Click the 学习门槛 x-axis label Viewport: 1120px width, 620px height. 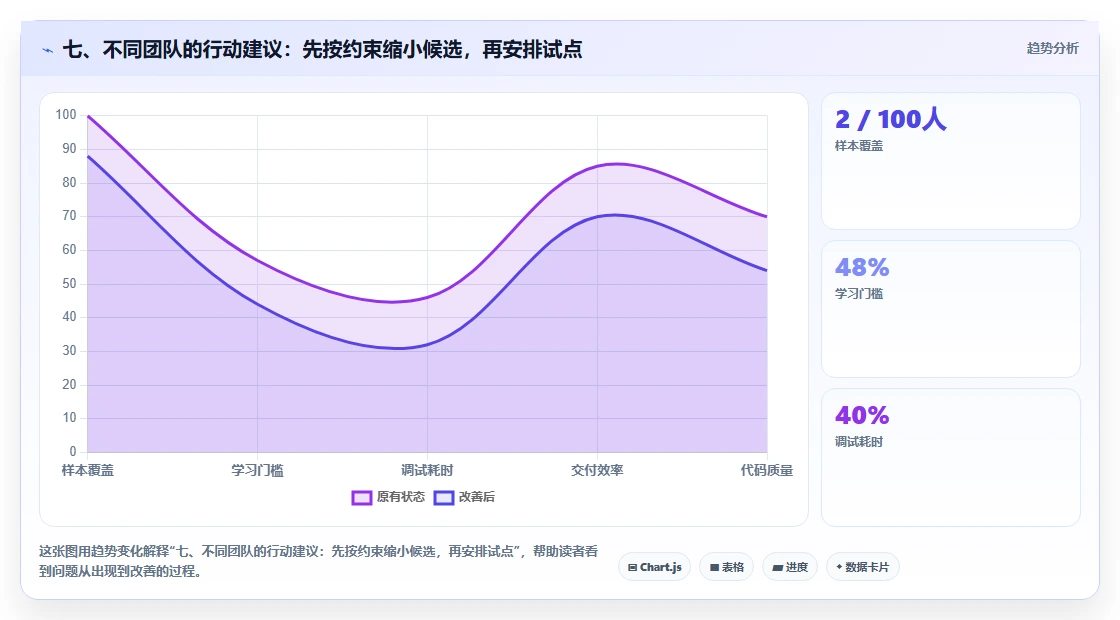coord(257,470)
